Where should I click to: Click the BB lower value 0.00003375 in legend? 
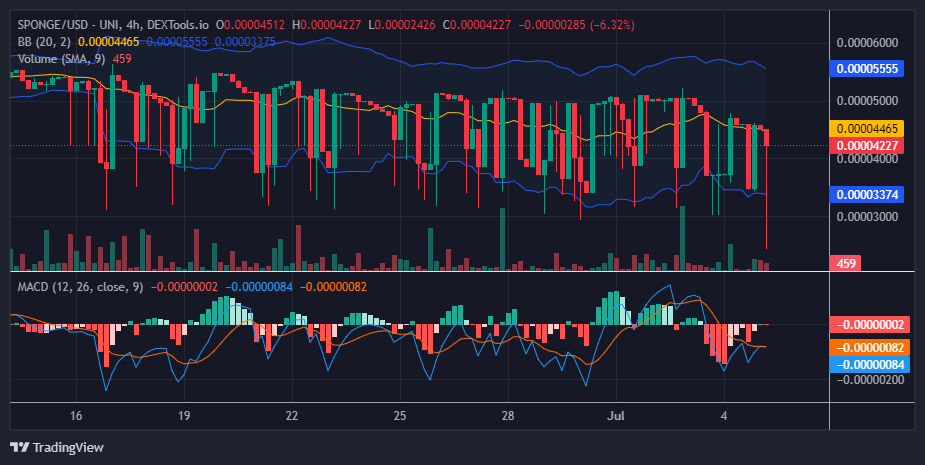pos(245,42)
